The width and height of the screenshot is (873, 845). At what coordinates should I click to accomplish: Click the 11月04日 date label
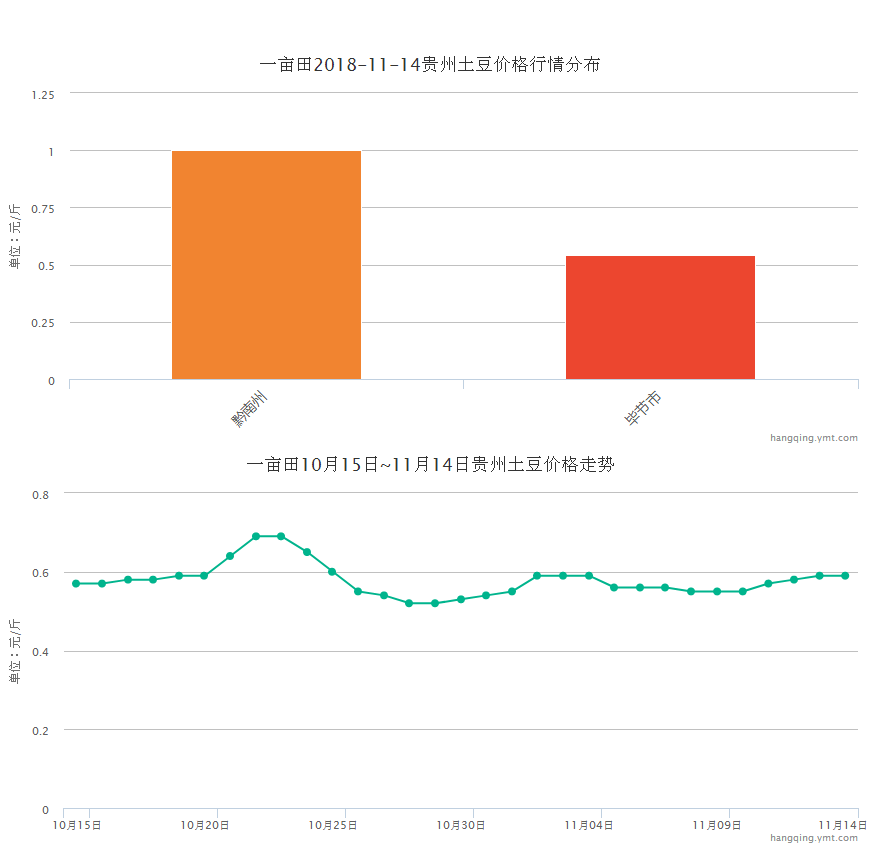[589, 825]
